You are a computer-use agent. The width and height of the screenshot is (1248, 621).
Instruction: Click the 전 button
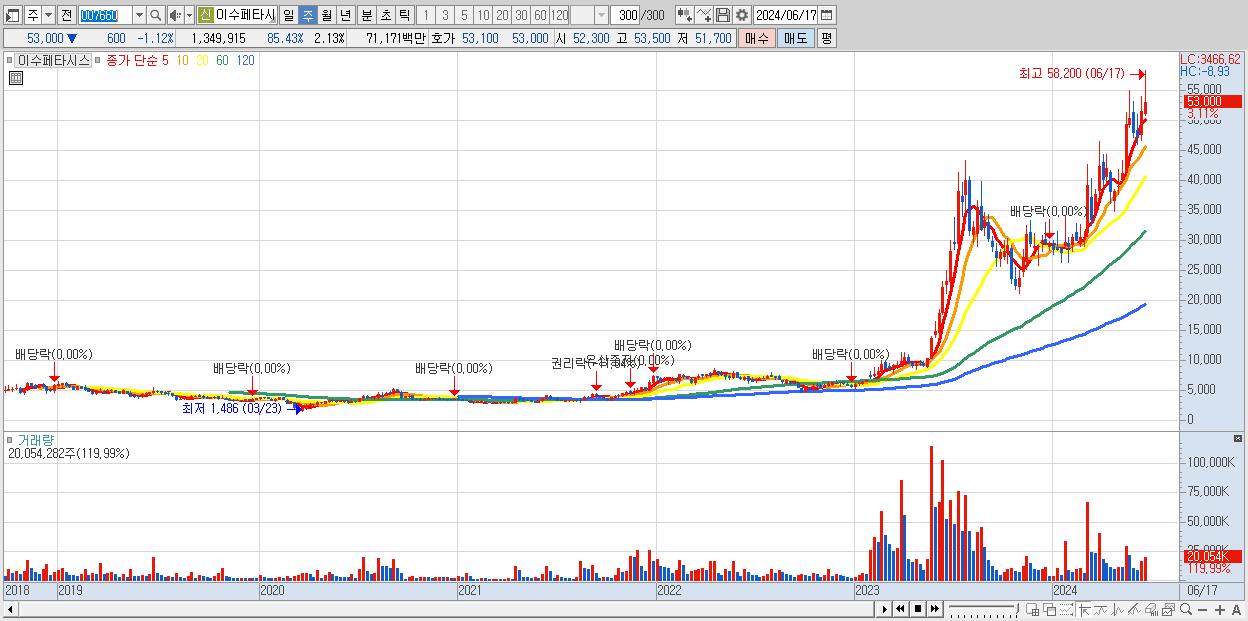66,15
